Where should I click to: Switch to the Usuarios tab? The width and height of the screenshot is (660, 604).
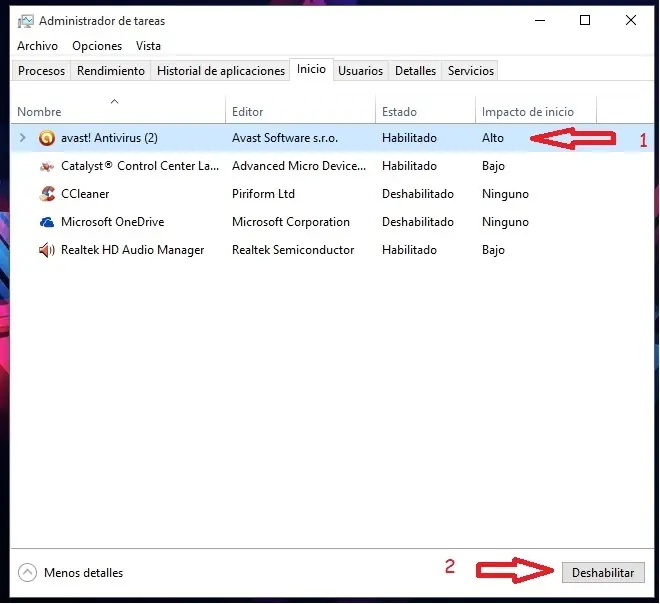[x=360, y=71]
